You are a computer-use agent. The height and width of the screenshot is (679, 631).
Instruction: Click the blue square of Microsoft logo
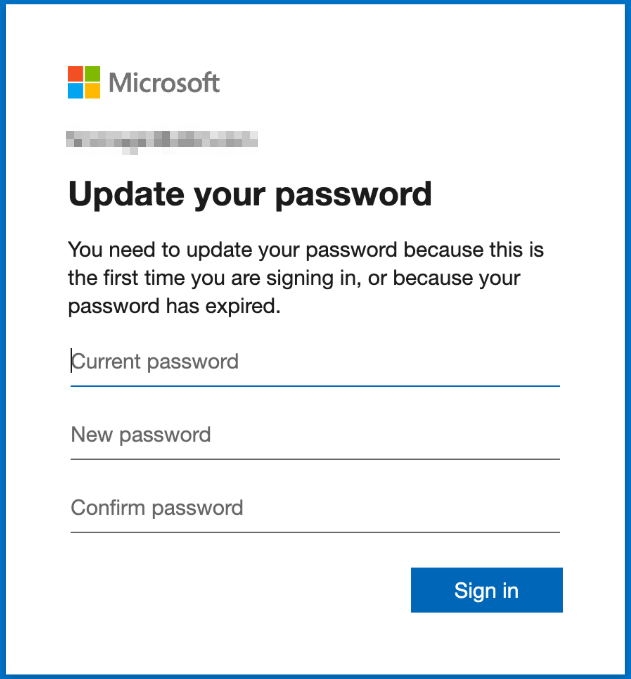click(x=76, y=91)
